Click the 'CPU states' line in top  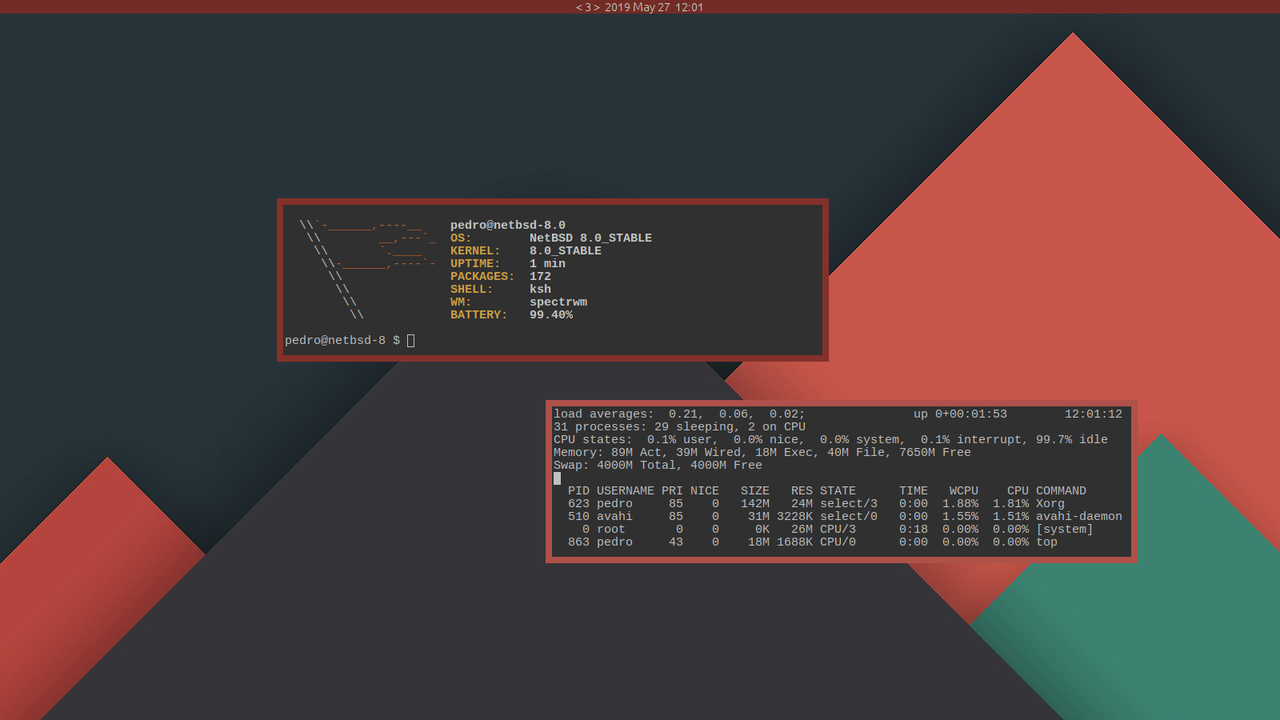click(x=830, y=440)
